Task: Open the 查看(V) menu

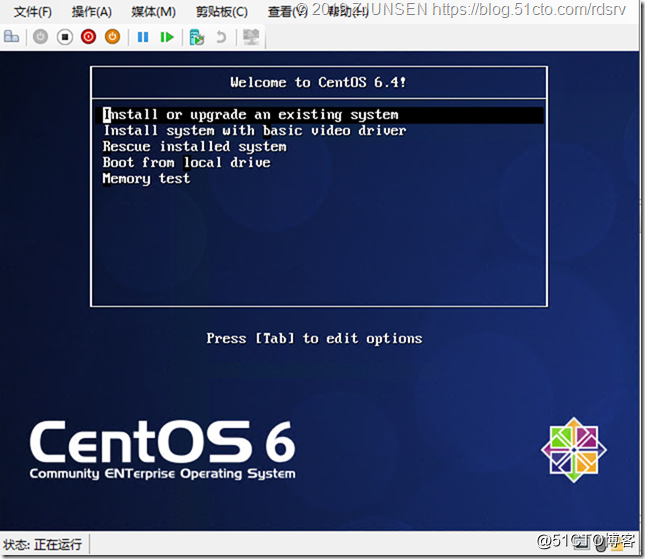Action: coord(287,12)
